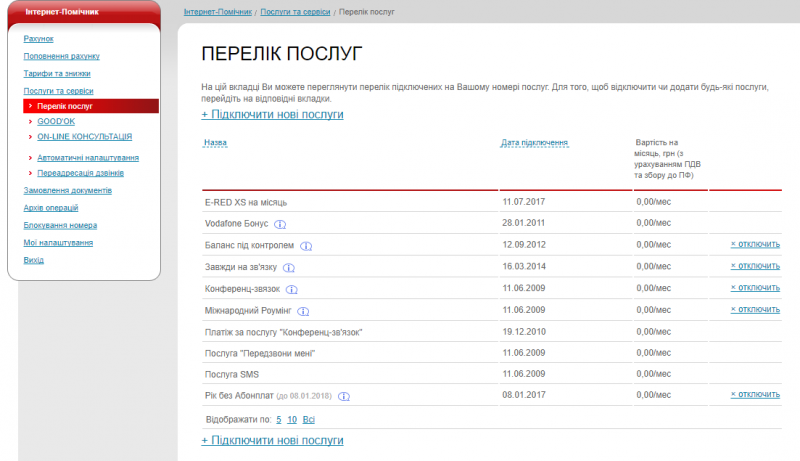
Task: Show all services with Всі link
Action: [308, 420]
